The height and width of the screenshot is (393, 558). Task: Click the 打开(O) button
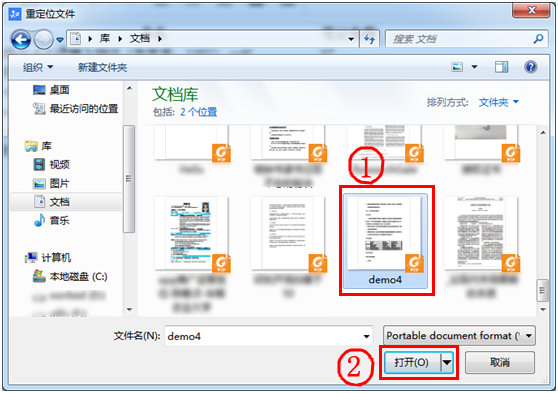click(412, 362)
